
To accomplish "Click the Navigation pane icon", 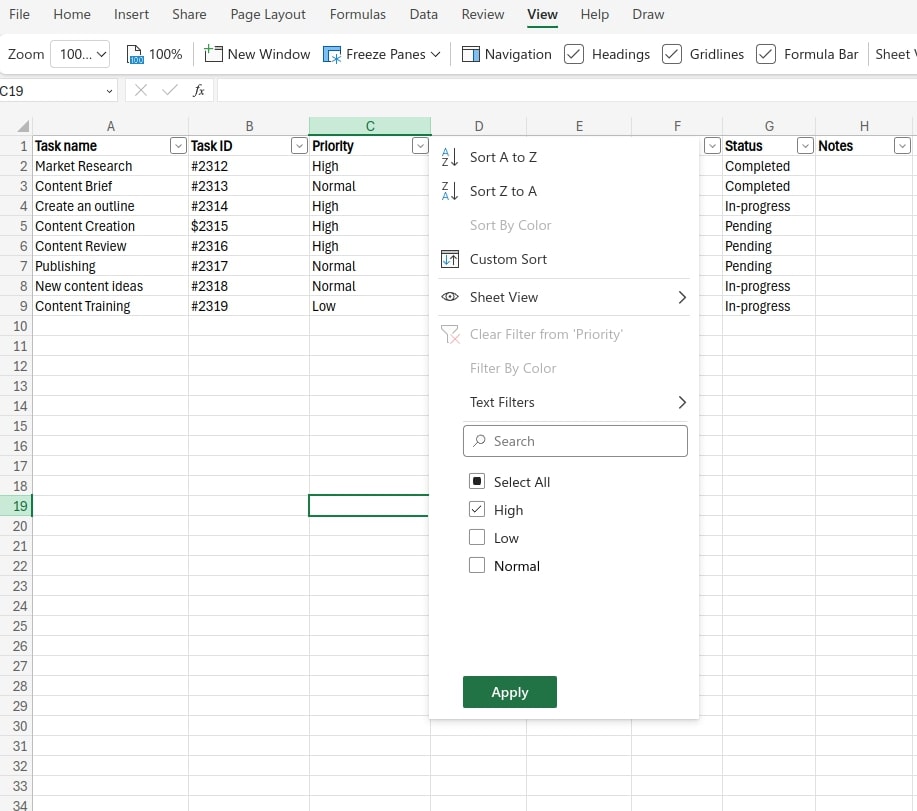I will (470, 54).
